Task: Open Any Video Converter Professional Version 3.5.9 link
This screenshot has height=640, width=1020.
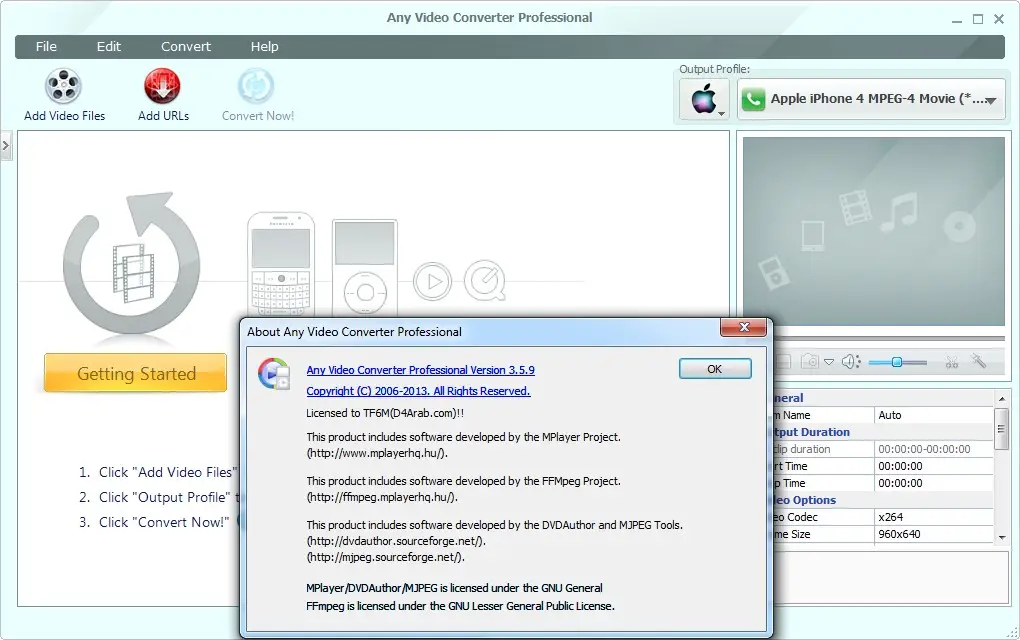Action: pyautogui.click(x=420, y=370)
